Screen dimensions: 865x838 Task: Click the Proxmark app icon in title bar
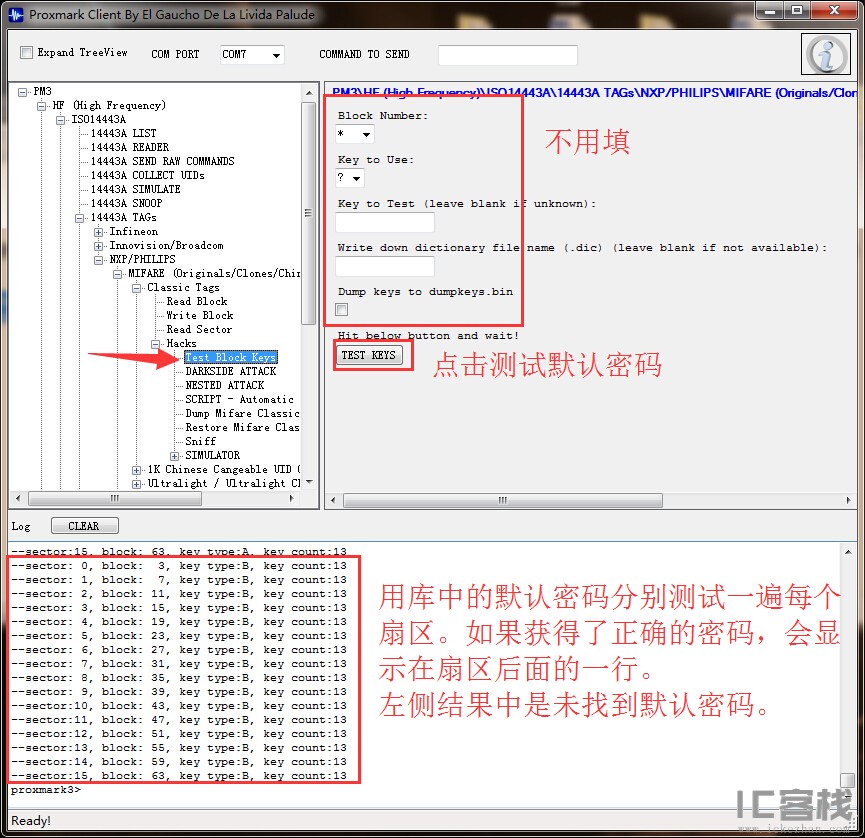(x=17, y=14)
